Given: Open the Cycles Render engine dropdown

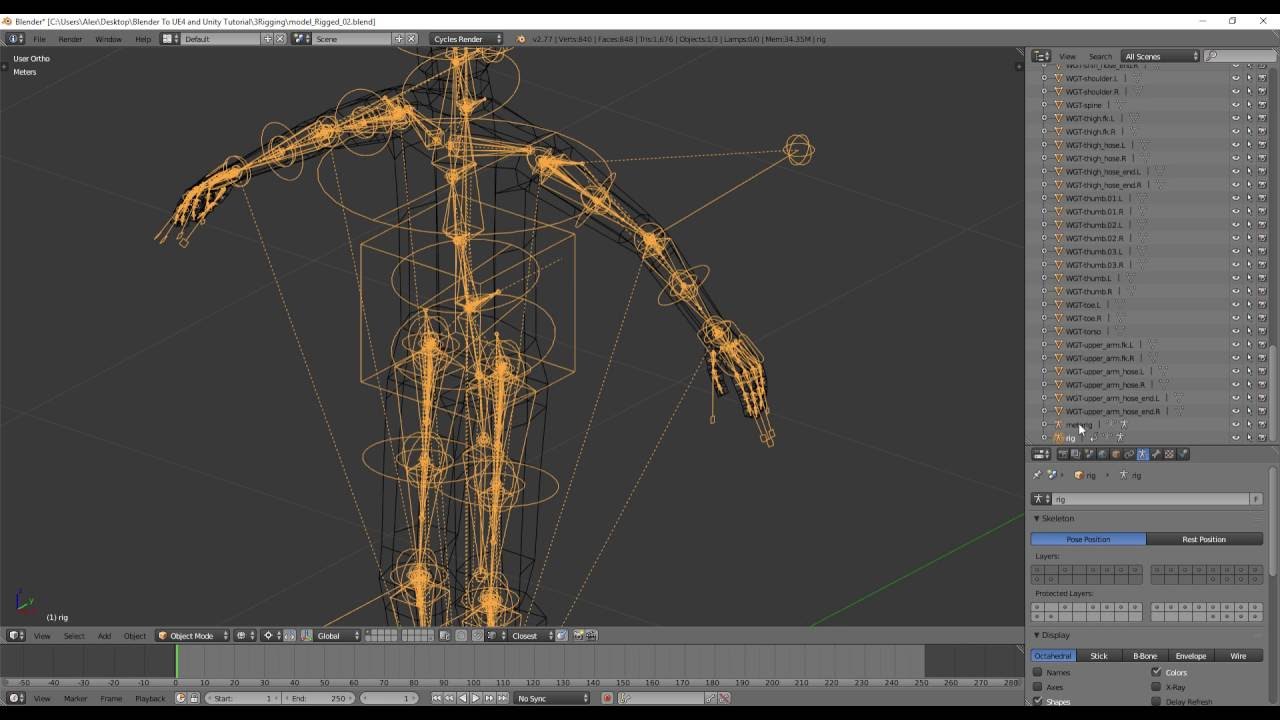Looking at the screenshot, I should click(x=467, y=39).
